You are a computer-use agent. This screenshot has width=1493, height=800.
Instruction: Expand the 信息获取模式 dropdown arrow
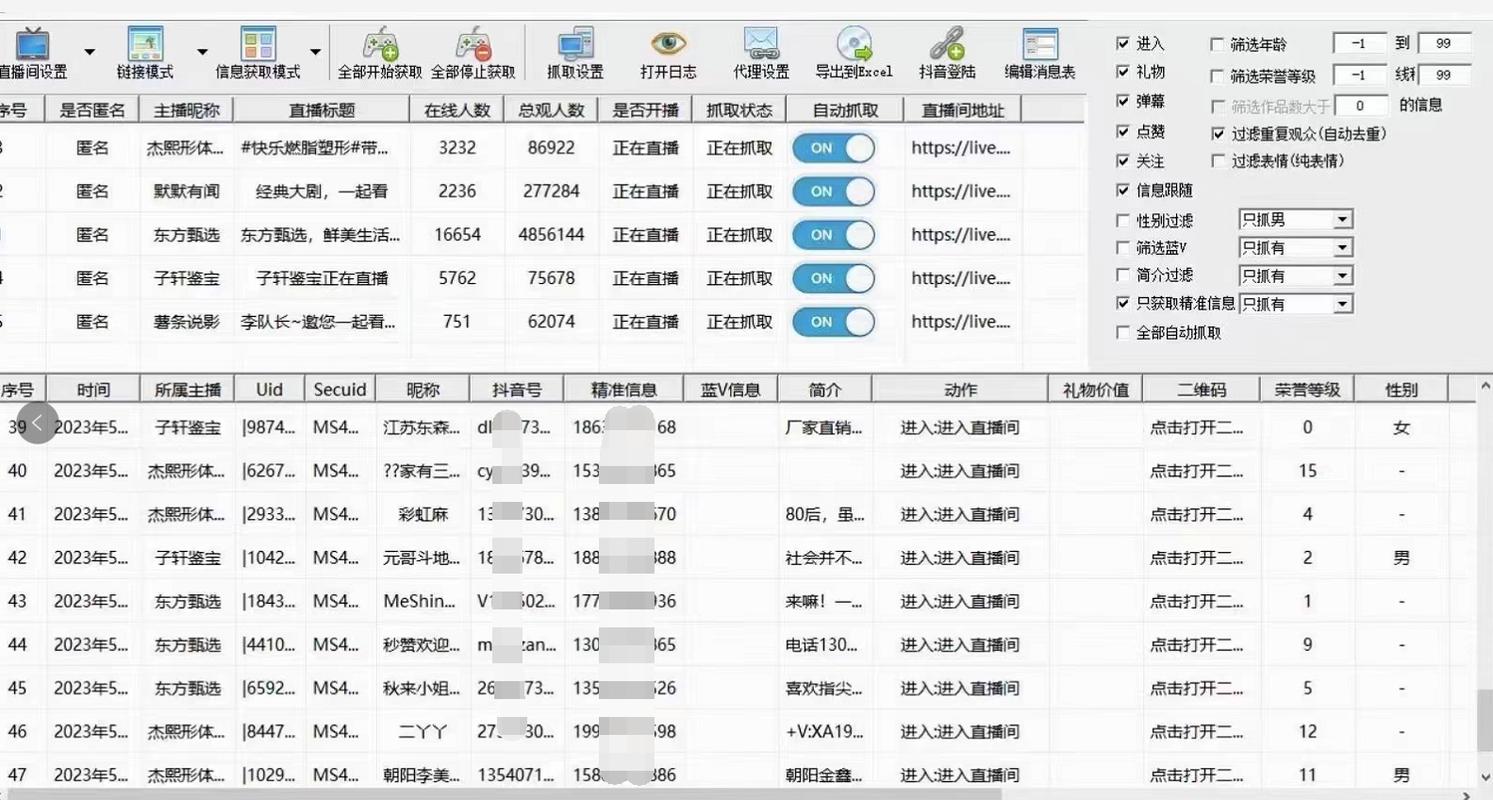point(315,52)
